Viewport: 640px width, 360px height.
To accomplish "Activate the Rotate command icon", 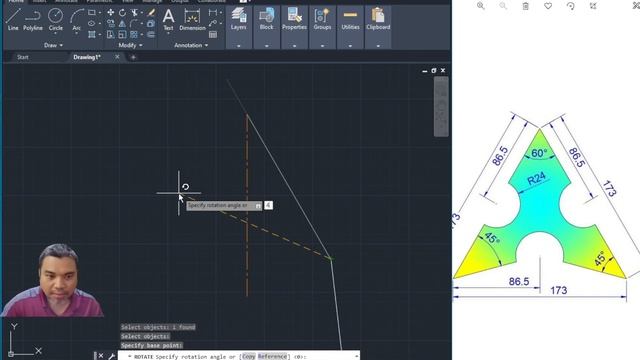I will tap(122, 13).
